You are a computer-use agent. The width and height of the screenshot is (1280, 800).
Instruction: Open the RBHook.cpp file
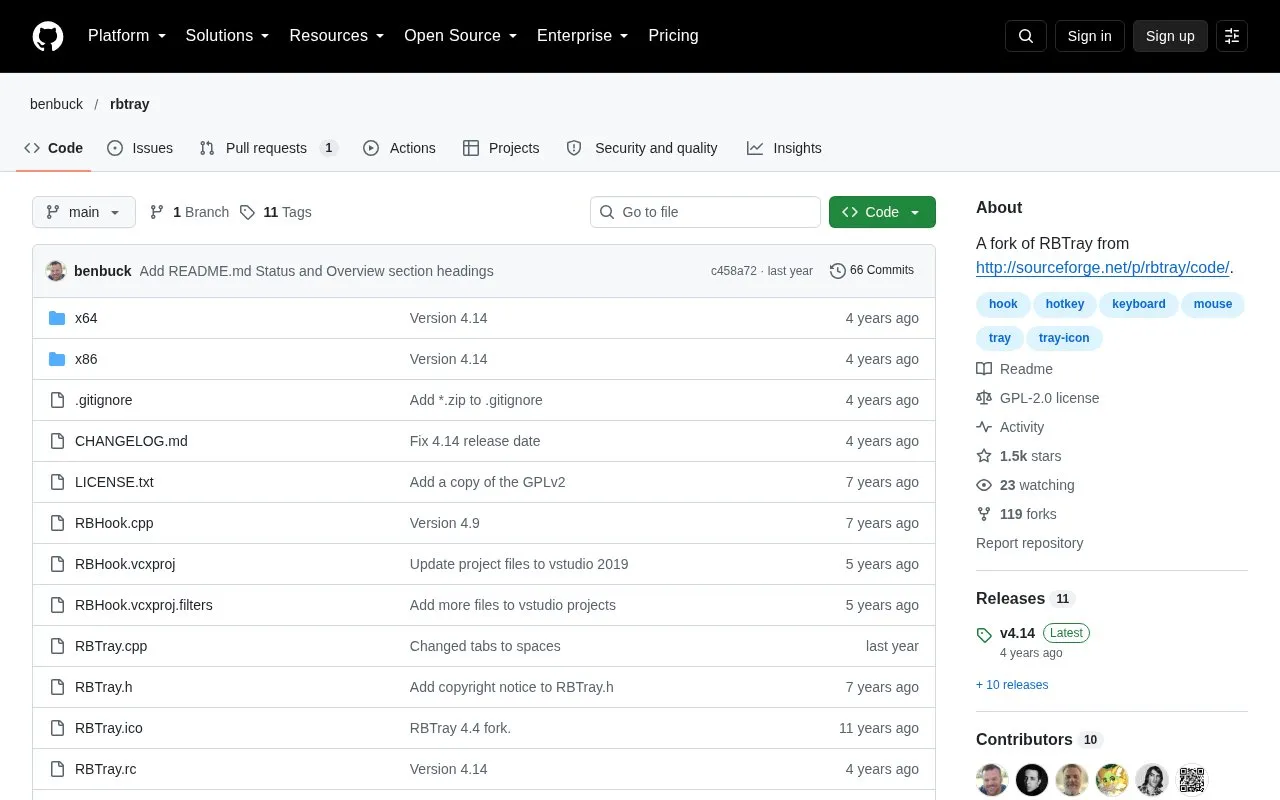[x=114, y=523]
